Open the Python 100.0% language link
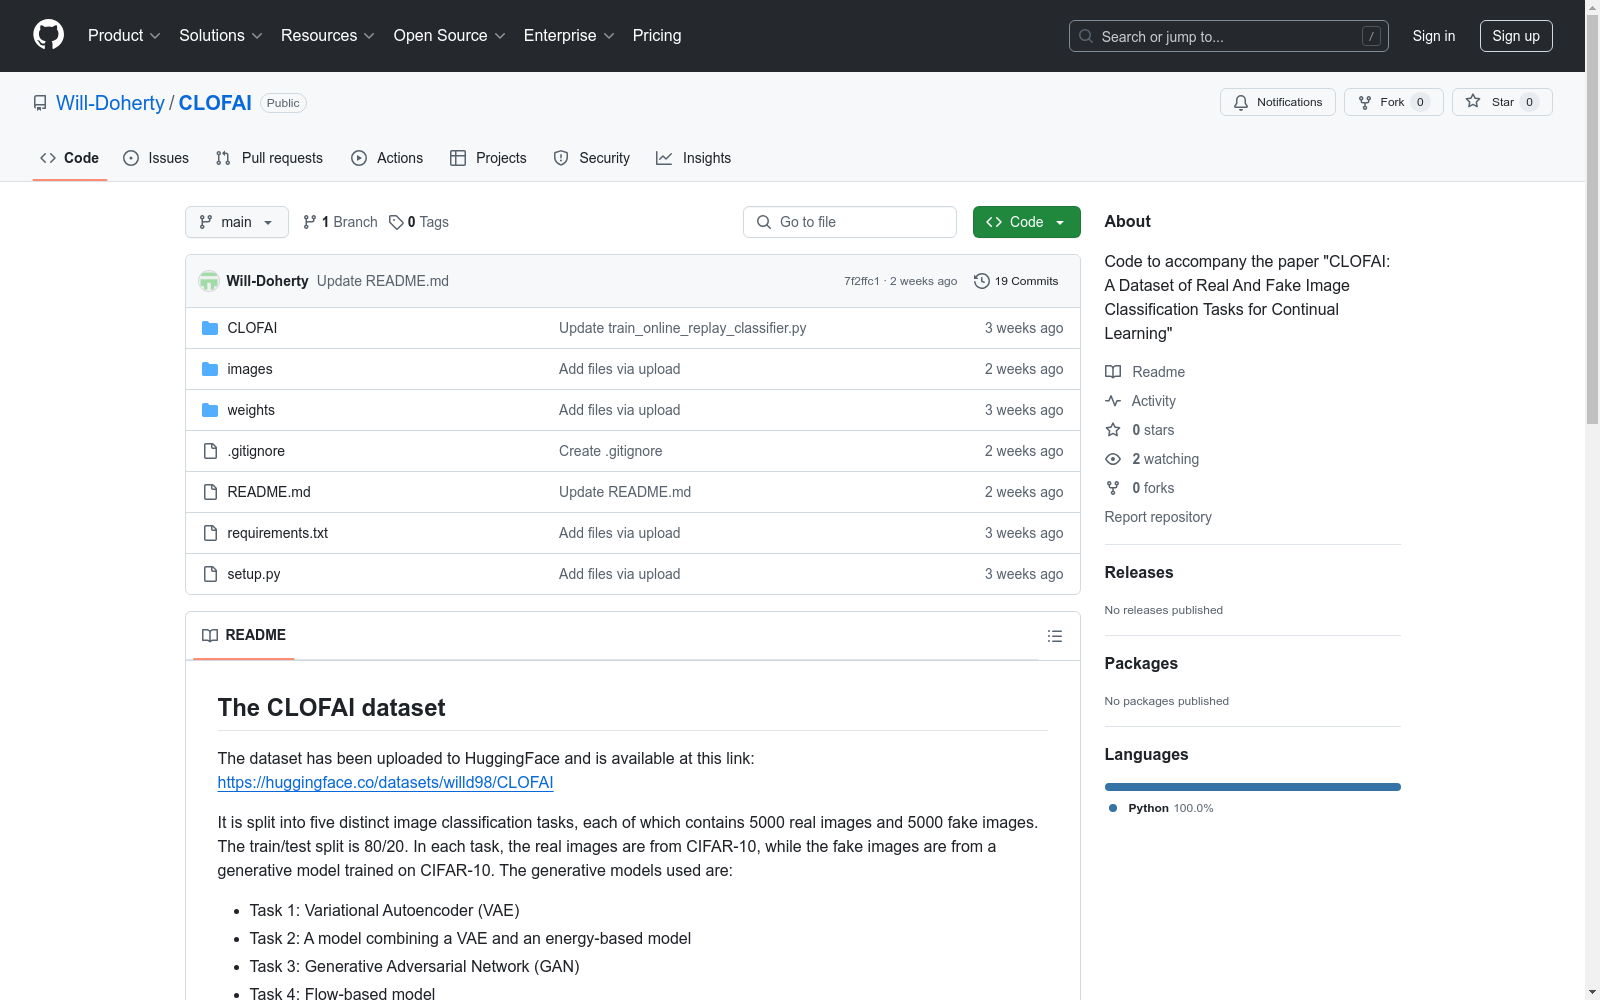Viewport: 1600px width, 1000px height. point(1161,808)
